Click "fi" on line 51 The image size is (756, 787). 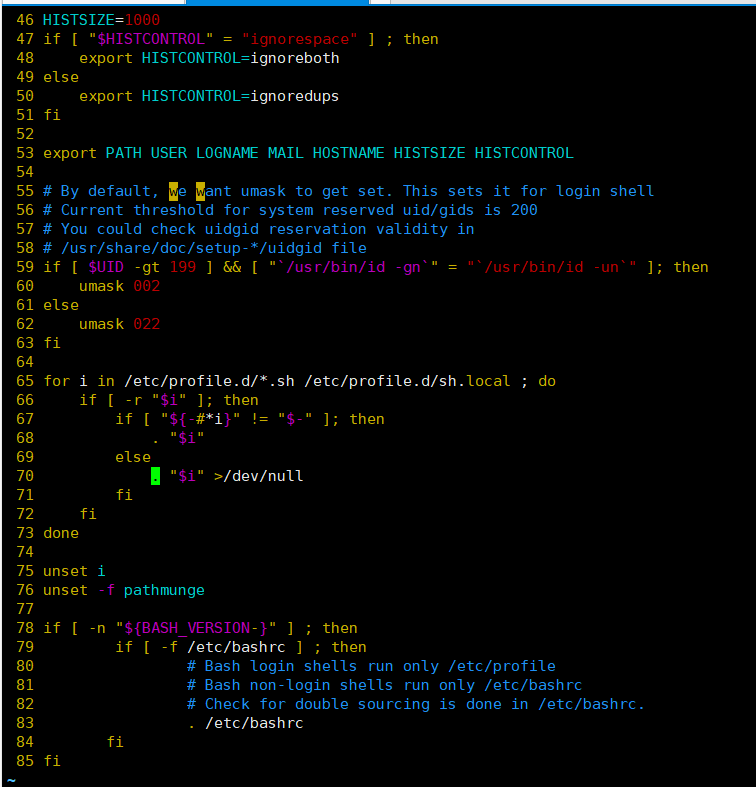click(52, 115)
